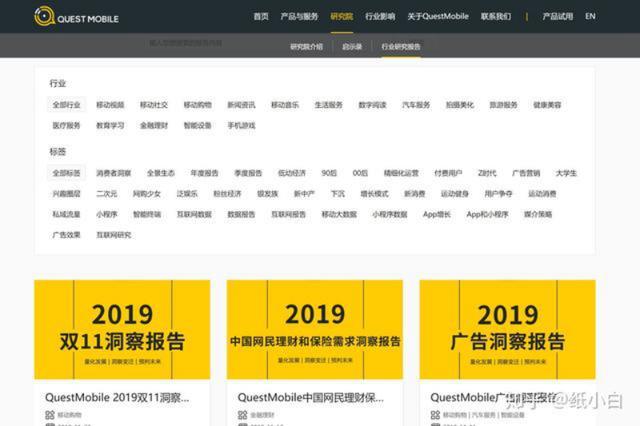
Task: Filter by 旅游服务 industry
Action: point(503,105)
